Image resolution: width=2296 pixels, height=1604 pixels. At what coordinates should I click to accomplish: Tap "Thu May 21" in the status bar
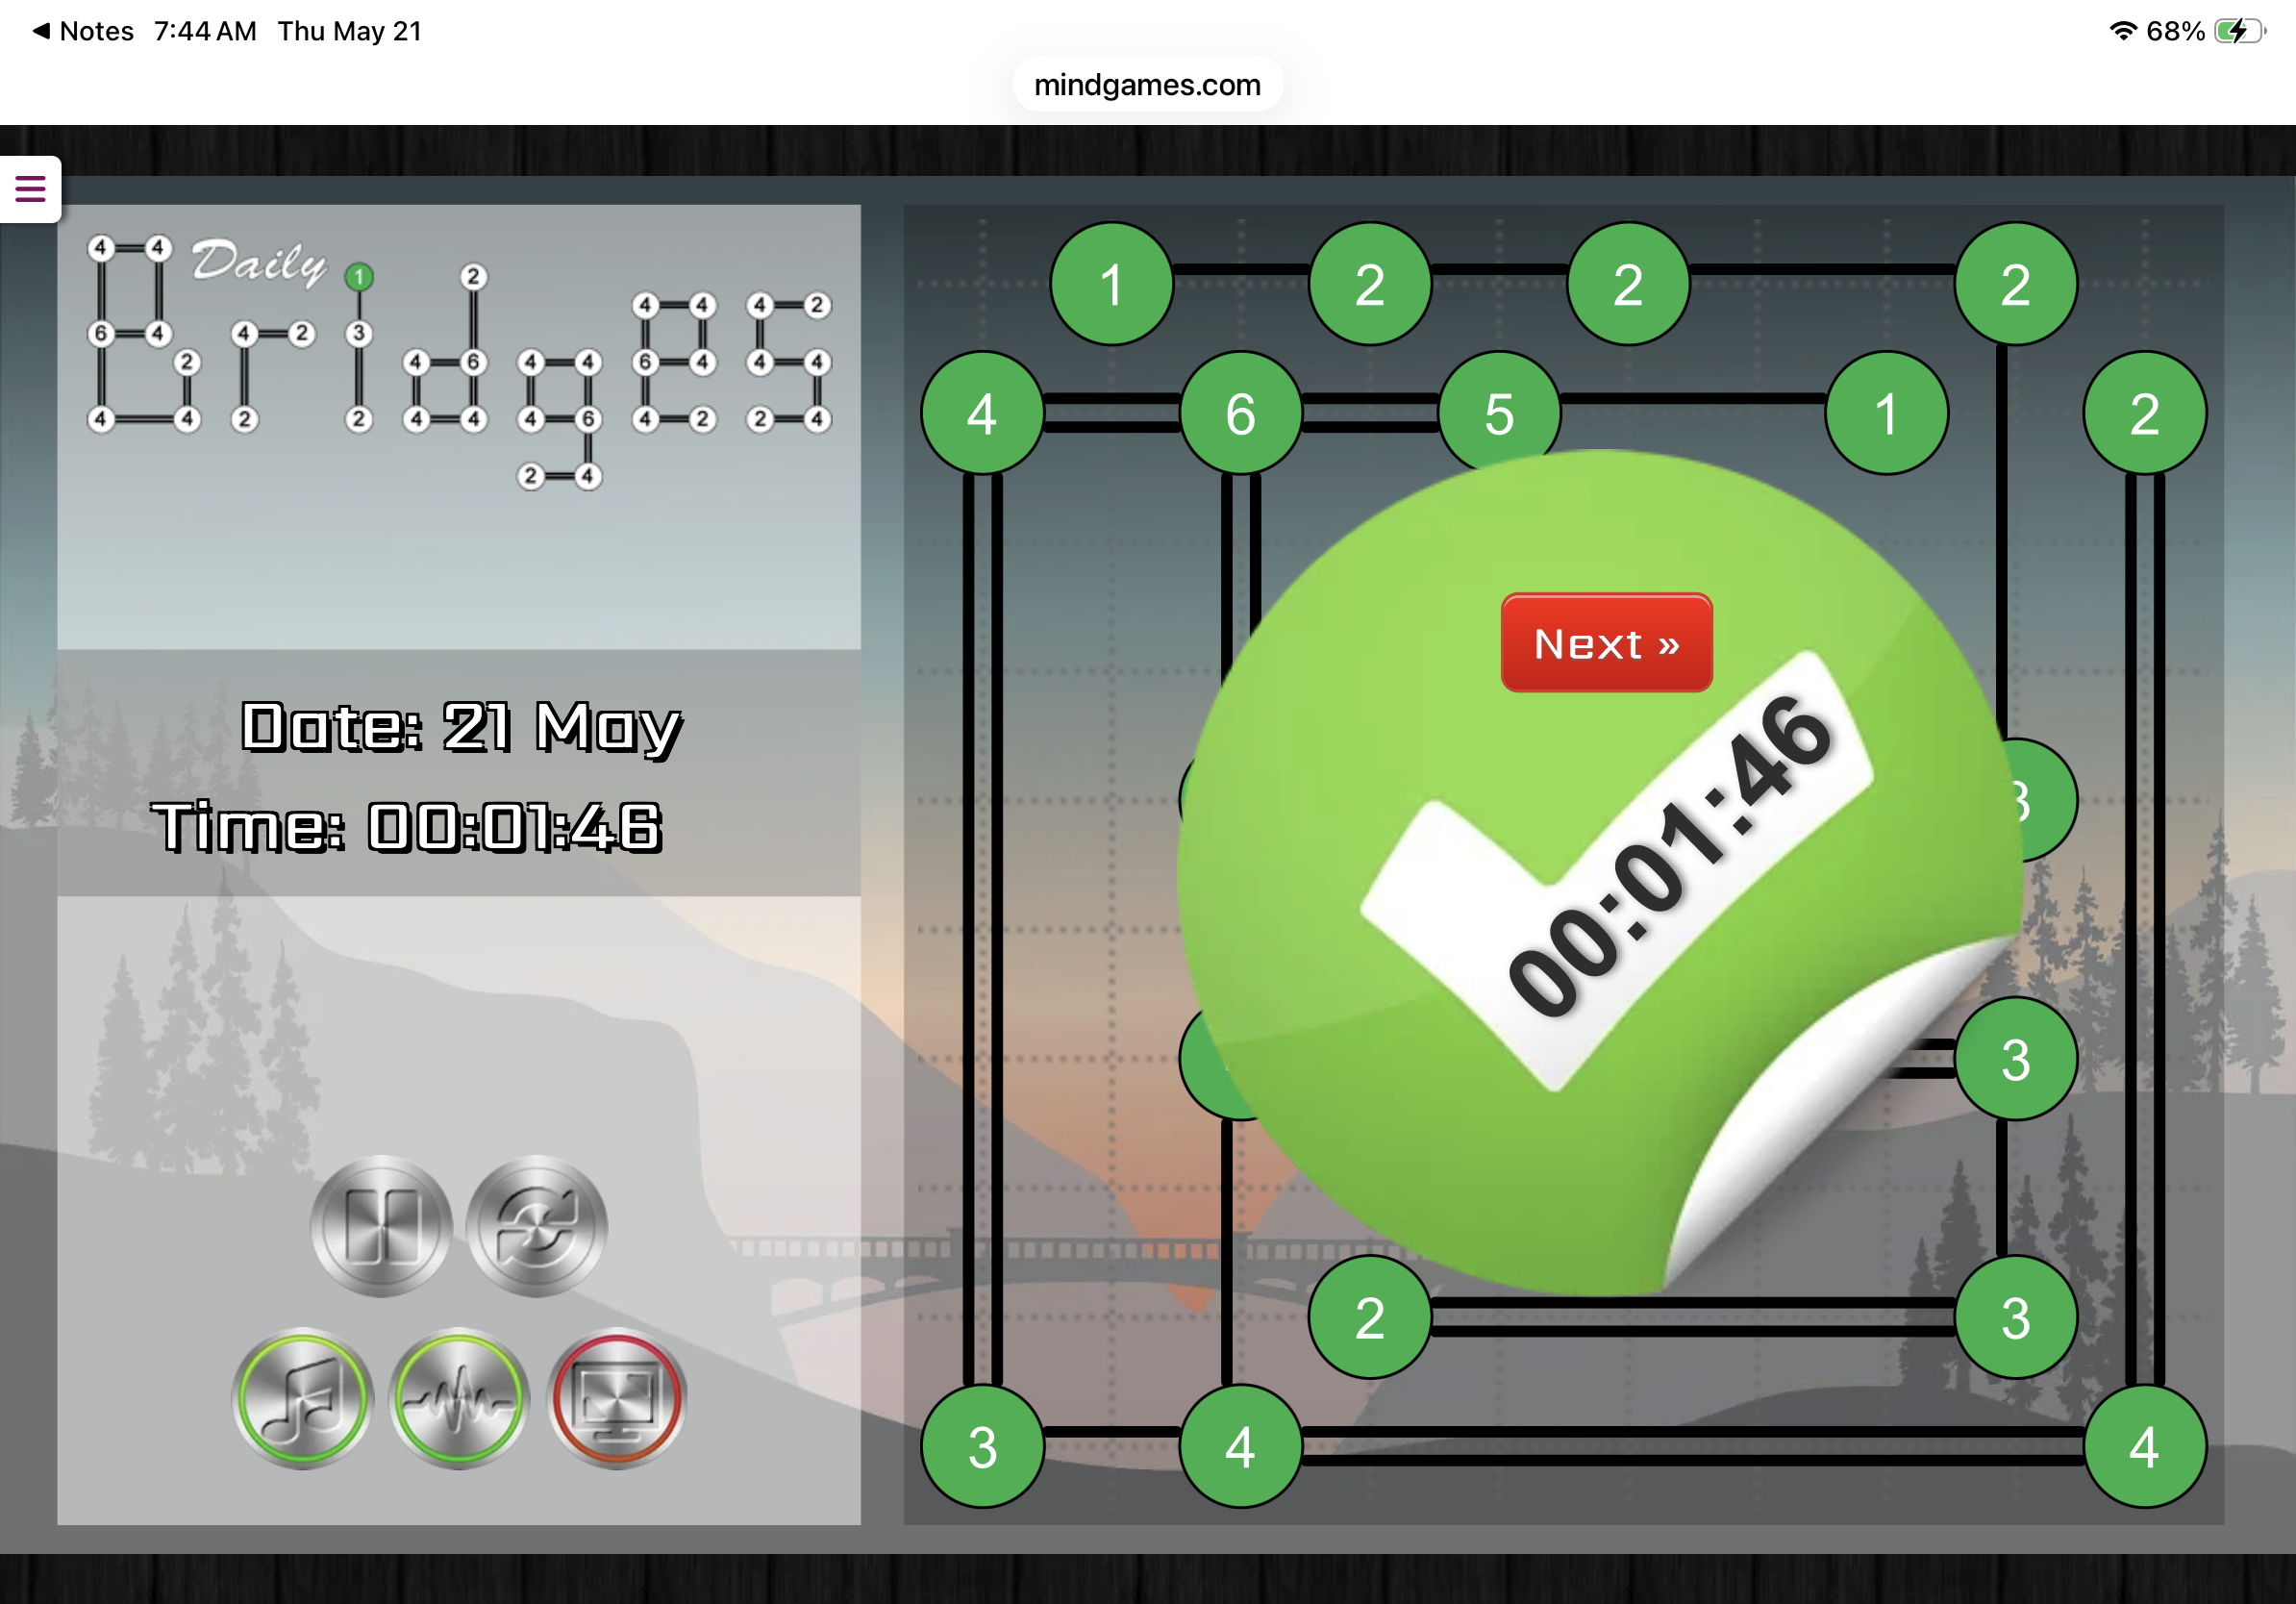pos(349,31)
